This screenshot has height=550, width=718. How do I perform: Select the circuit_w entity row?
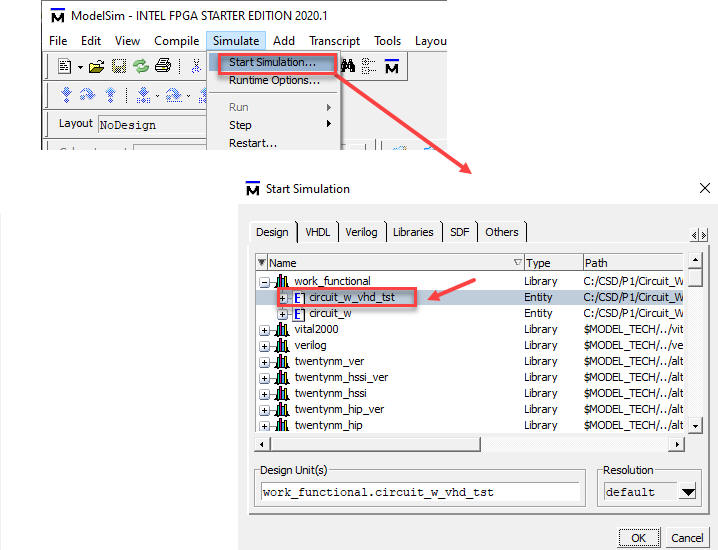click(469, 313)
